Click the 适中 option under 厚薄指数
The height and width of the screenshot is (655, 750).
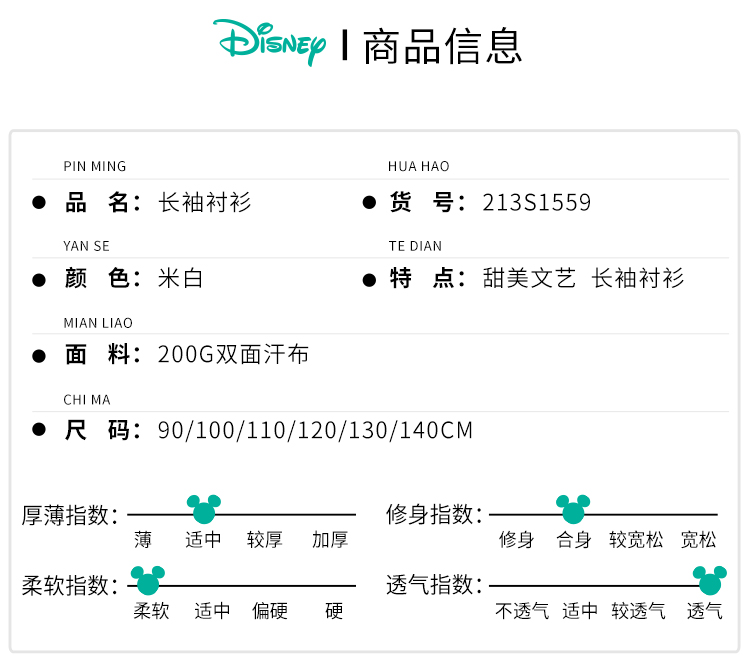(x=203, y=540)
